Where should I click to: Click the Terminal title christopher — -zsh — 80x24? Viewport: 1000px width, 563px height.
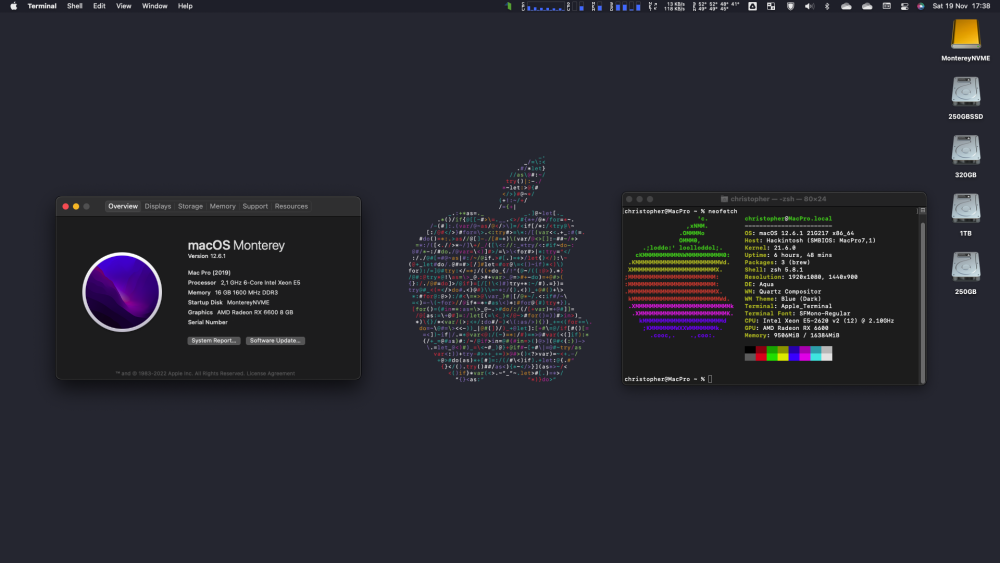[778, 199]
